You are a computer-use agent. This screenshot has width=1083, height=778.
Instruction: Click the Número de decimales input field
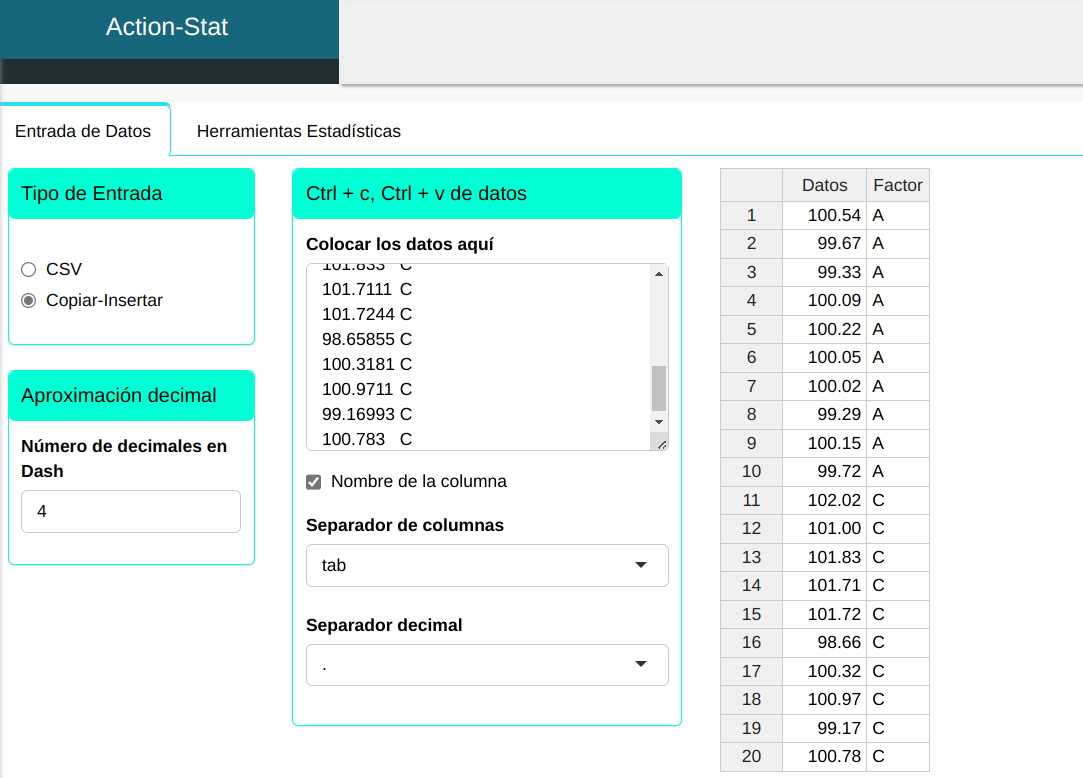pyautogui.click(x=131, y=511)
